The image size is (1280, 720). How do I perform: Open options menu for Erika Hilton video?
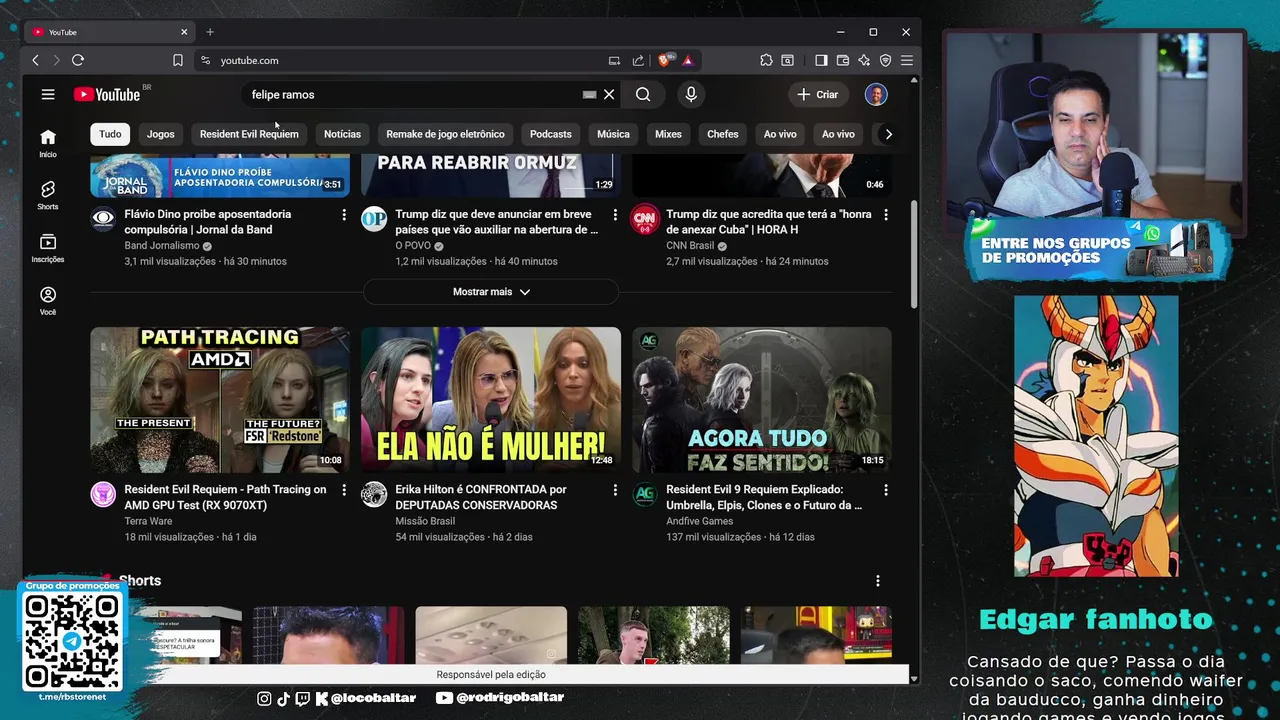point(615,490)
